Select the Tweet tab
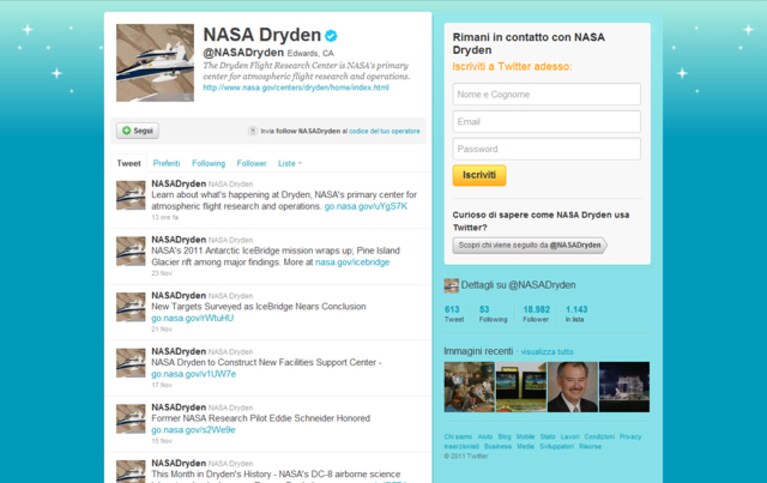The width and height of the screenshot is (767, 483). (x=129, y=163)
